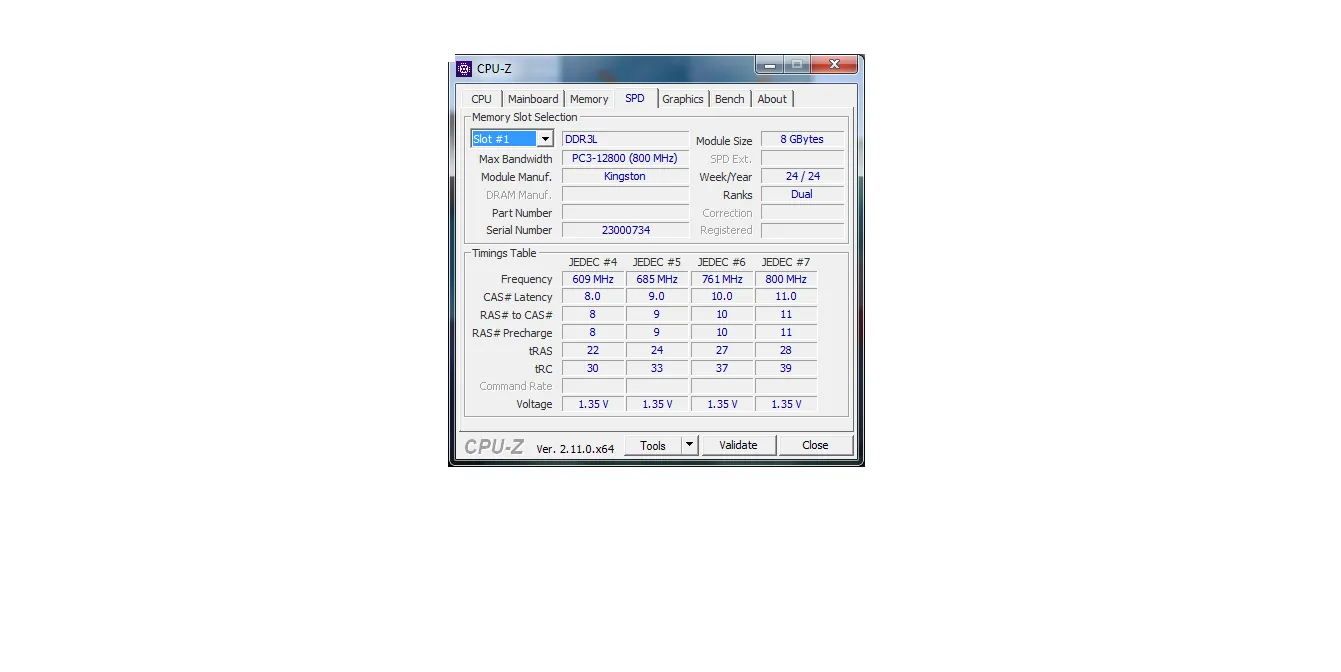Switch to the Bench tab
Image resolution: width=1341 pixels, height=672 pixels.
730,99
